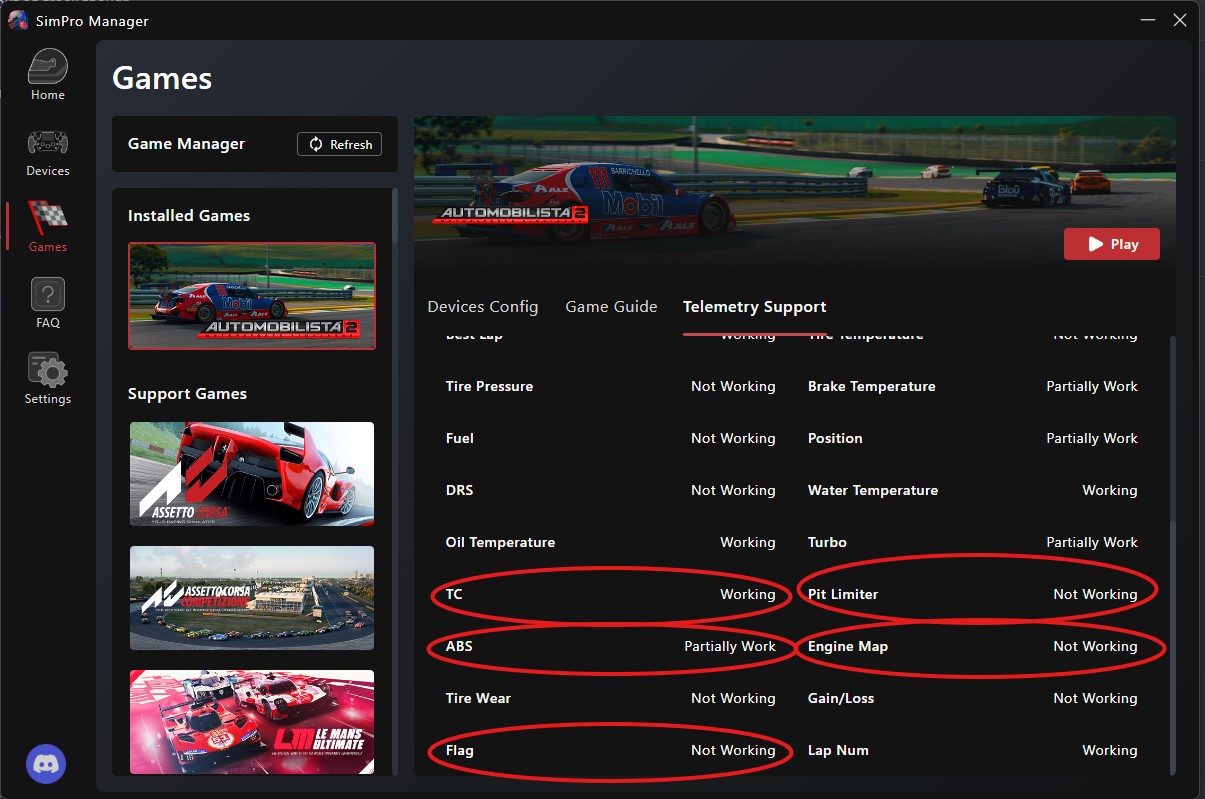This screenshot has width=1205, height=799.
Task: Click the Working status for Lap Num
Action: tap(1110, 750)
